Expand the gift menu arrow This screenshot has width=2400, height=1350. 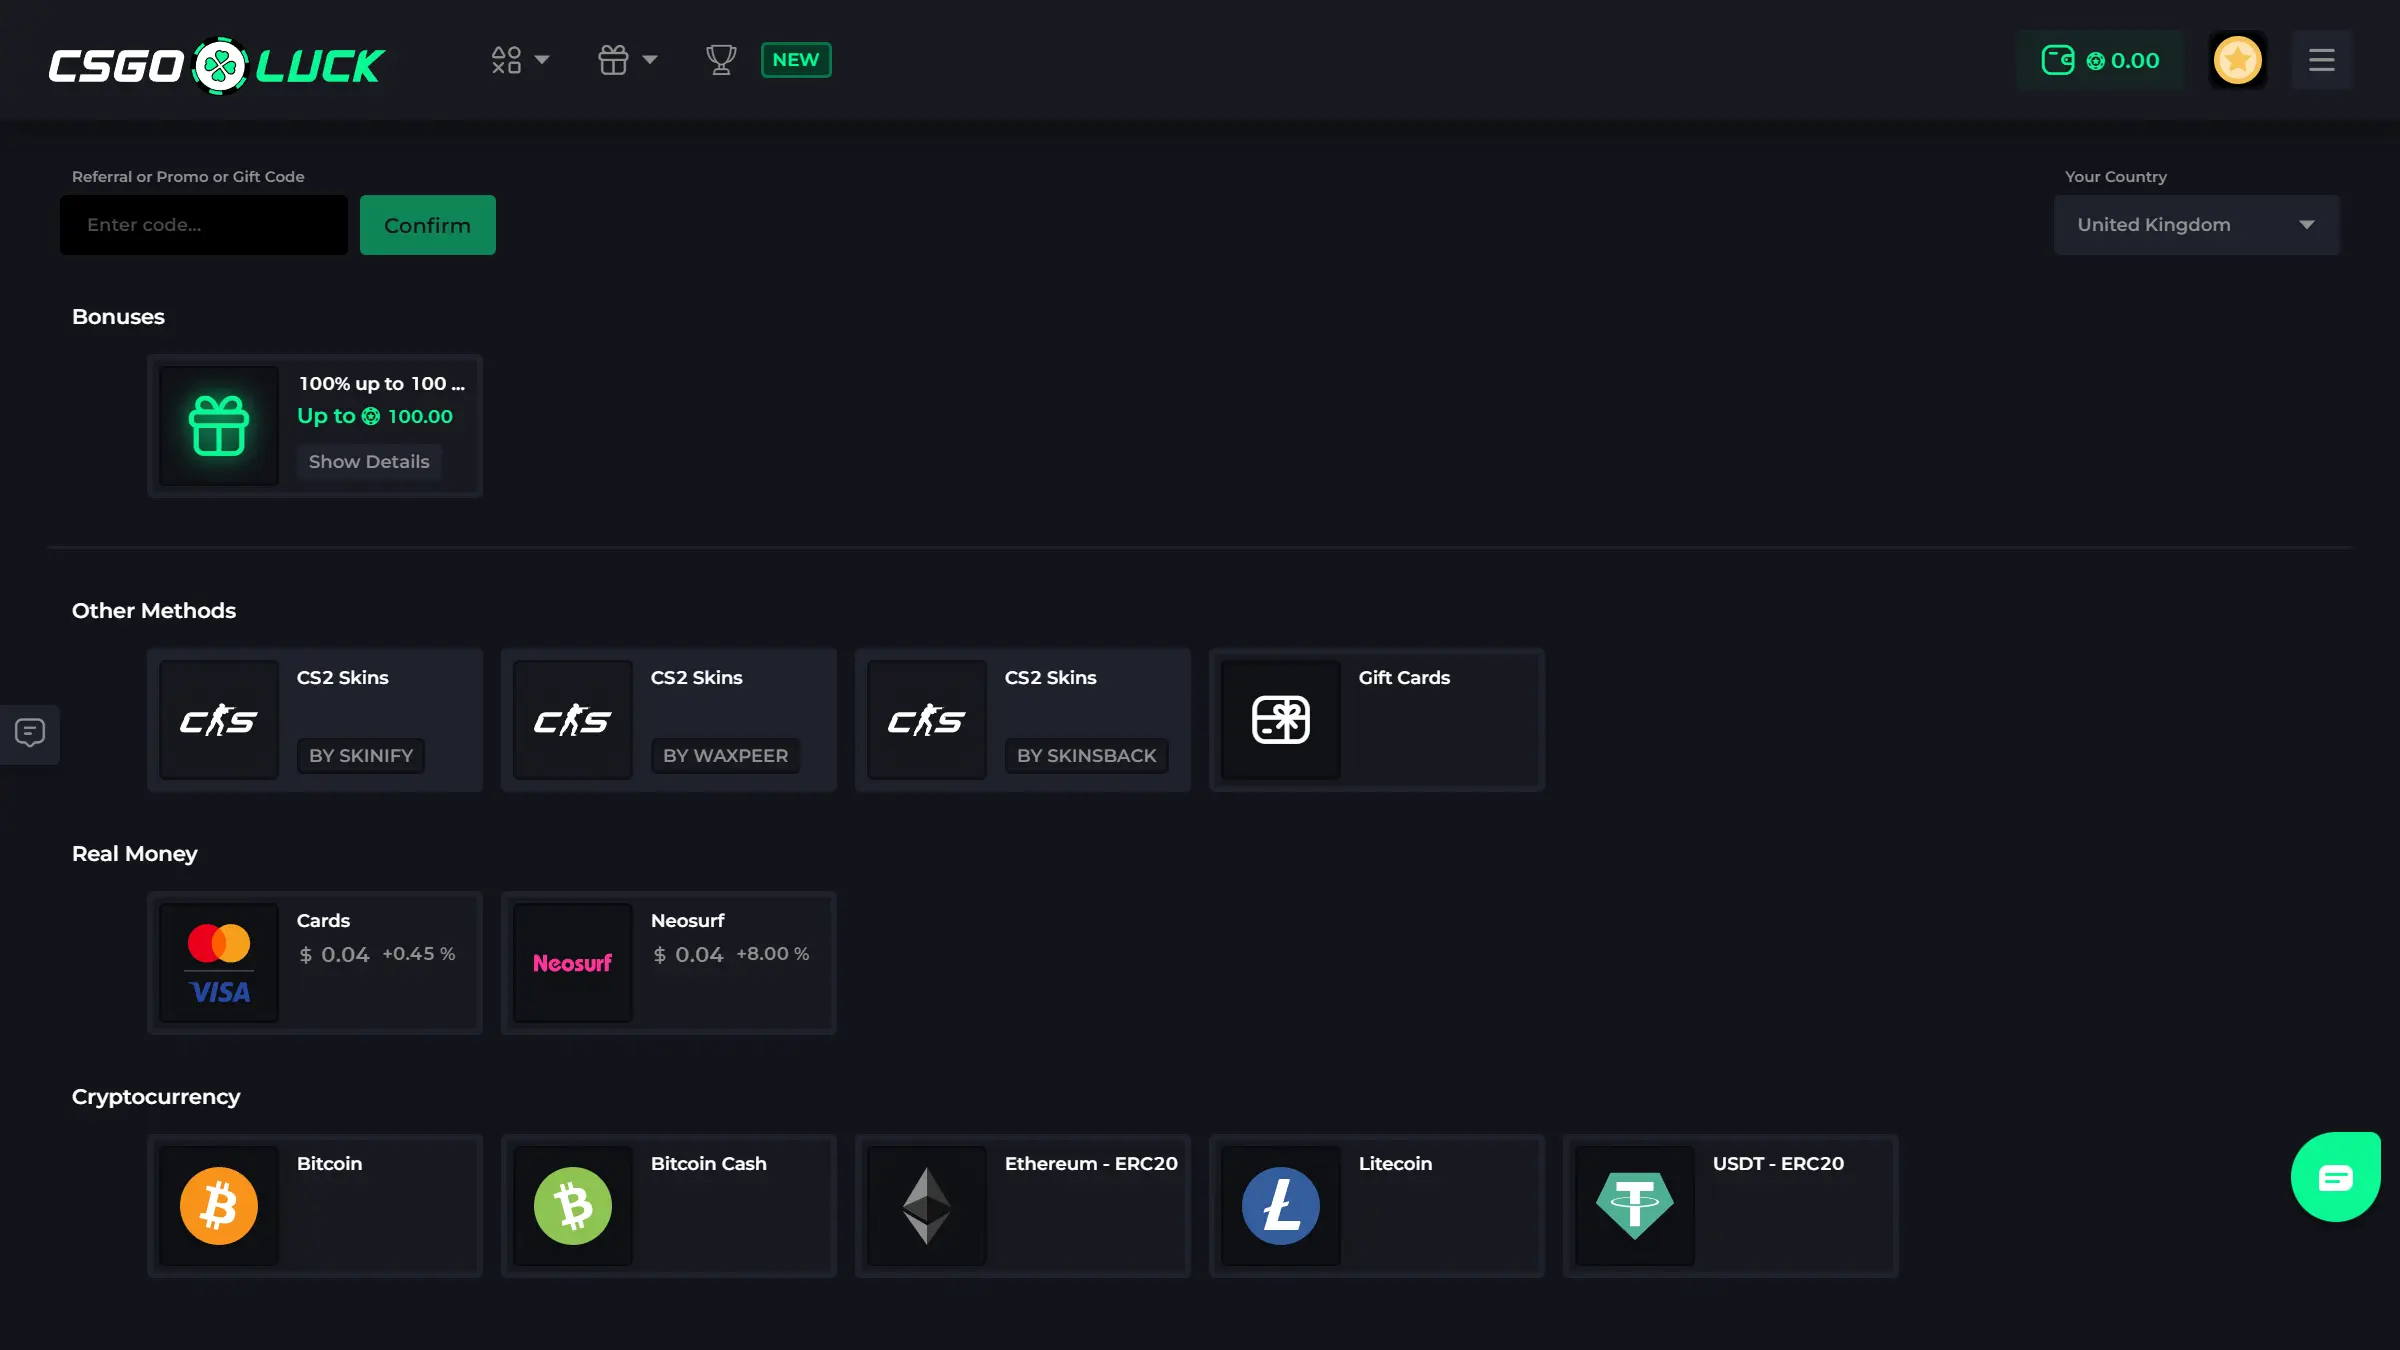(x=650, y=60)
